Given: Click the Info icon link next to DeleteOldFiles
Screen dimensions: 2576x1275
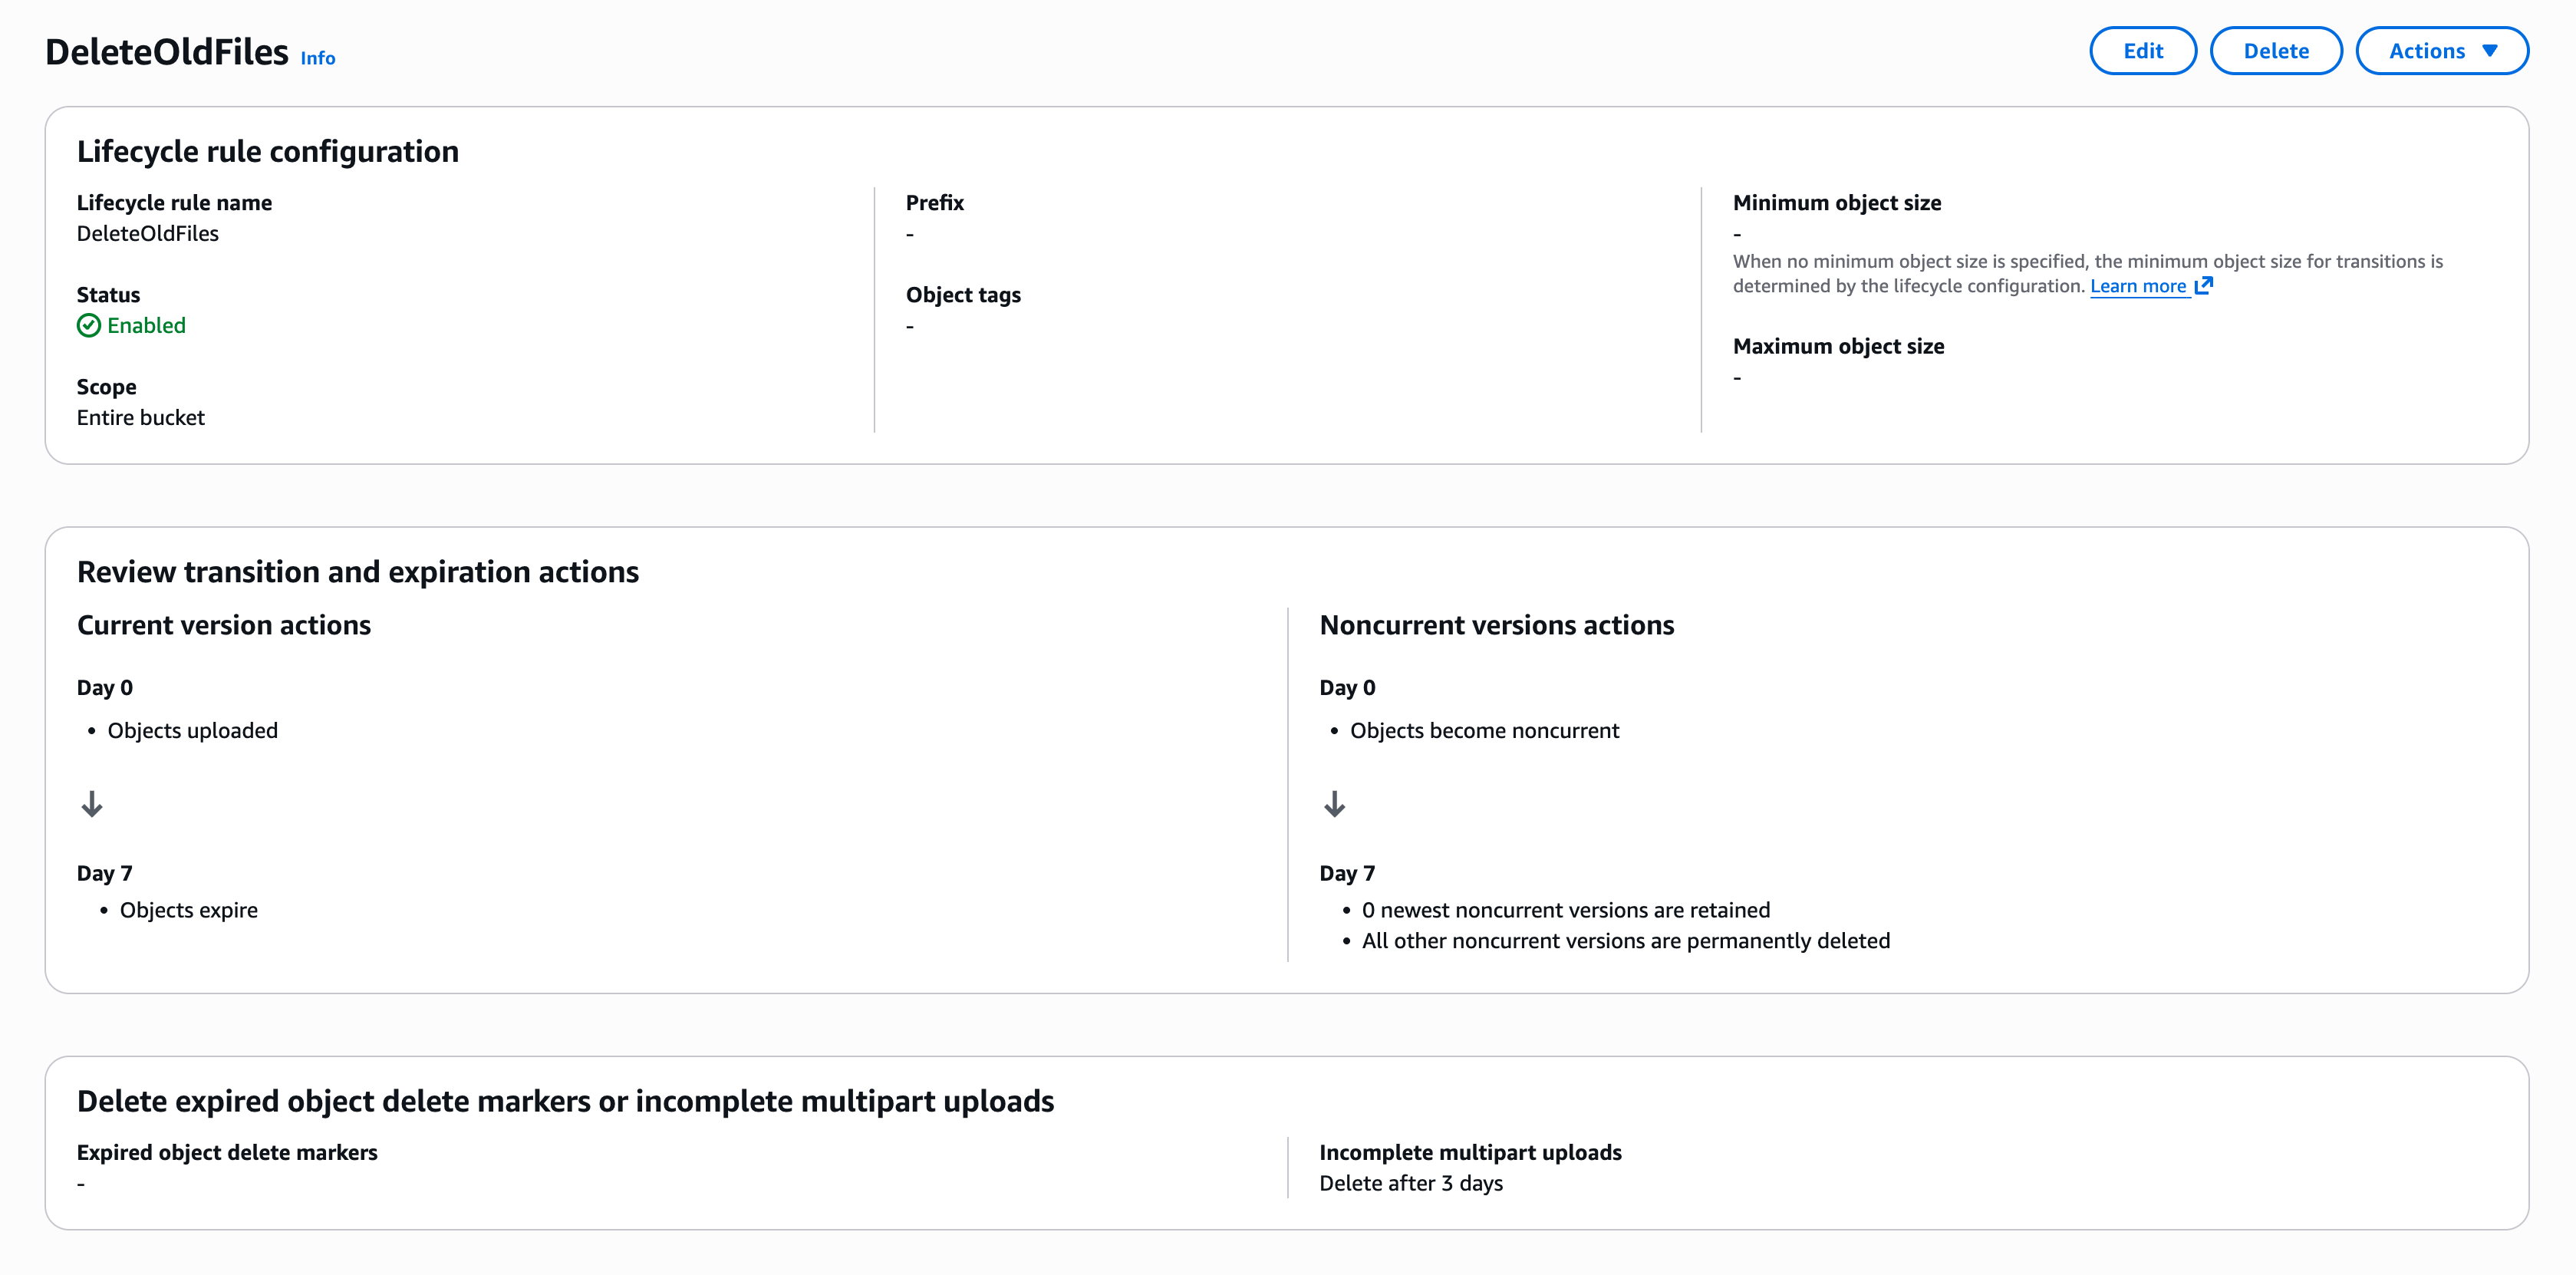Looking at the screenshot, I should [x=317, y=58].
